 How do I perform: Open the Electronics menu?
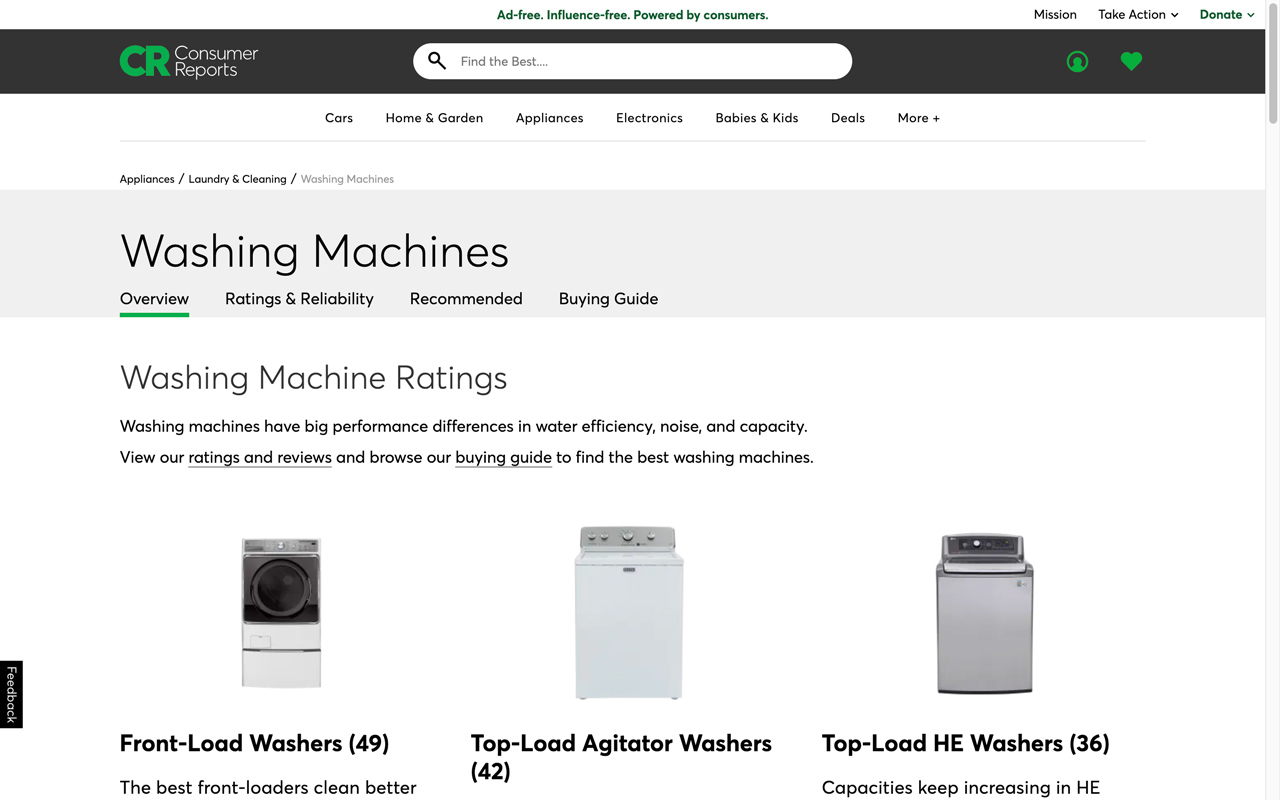coord(649,118)
